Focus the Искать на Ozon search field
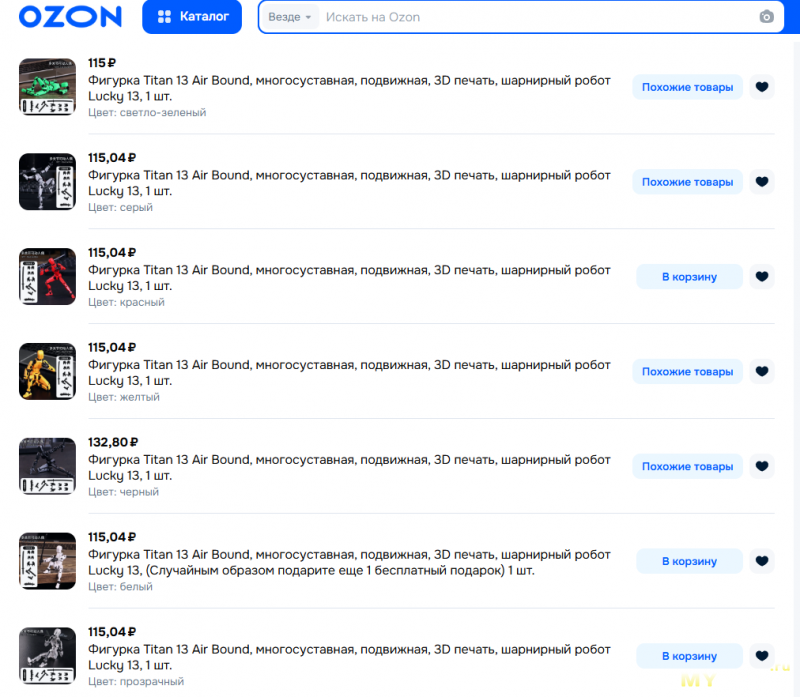 (x=538, y=17)
